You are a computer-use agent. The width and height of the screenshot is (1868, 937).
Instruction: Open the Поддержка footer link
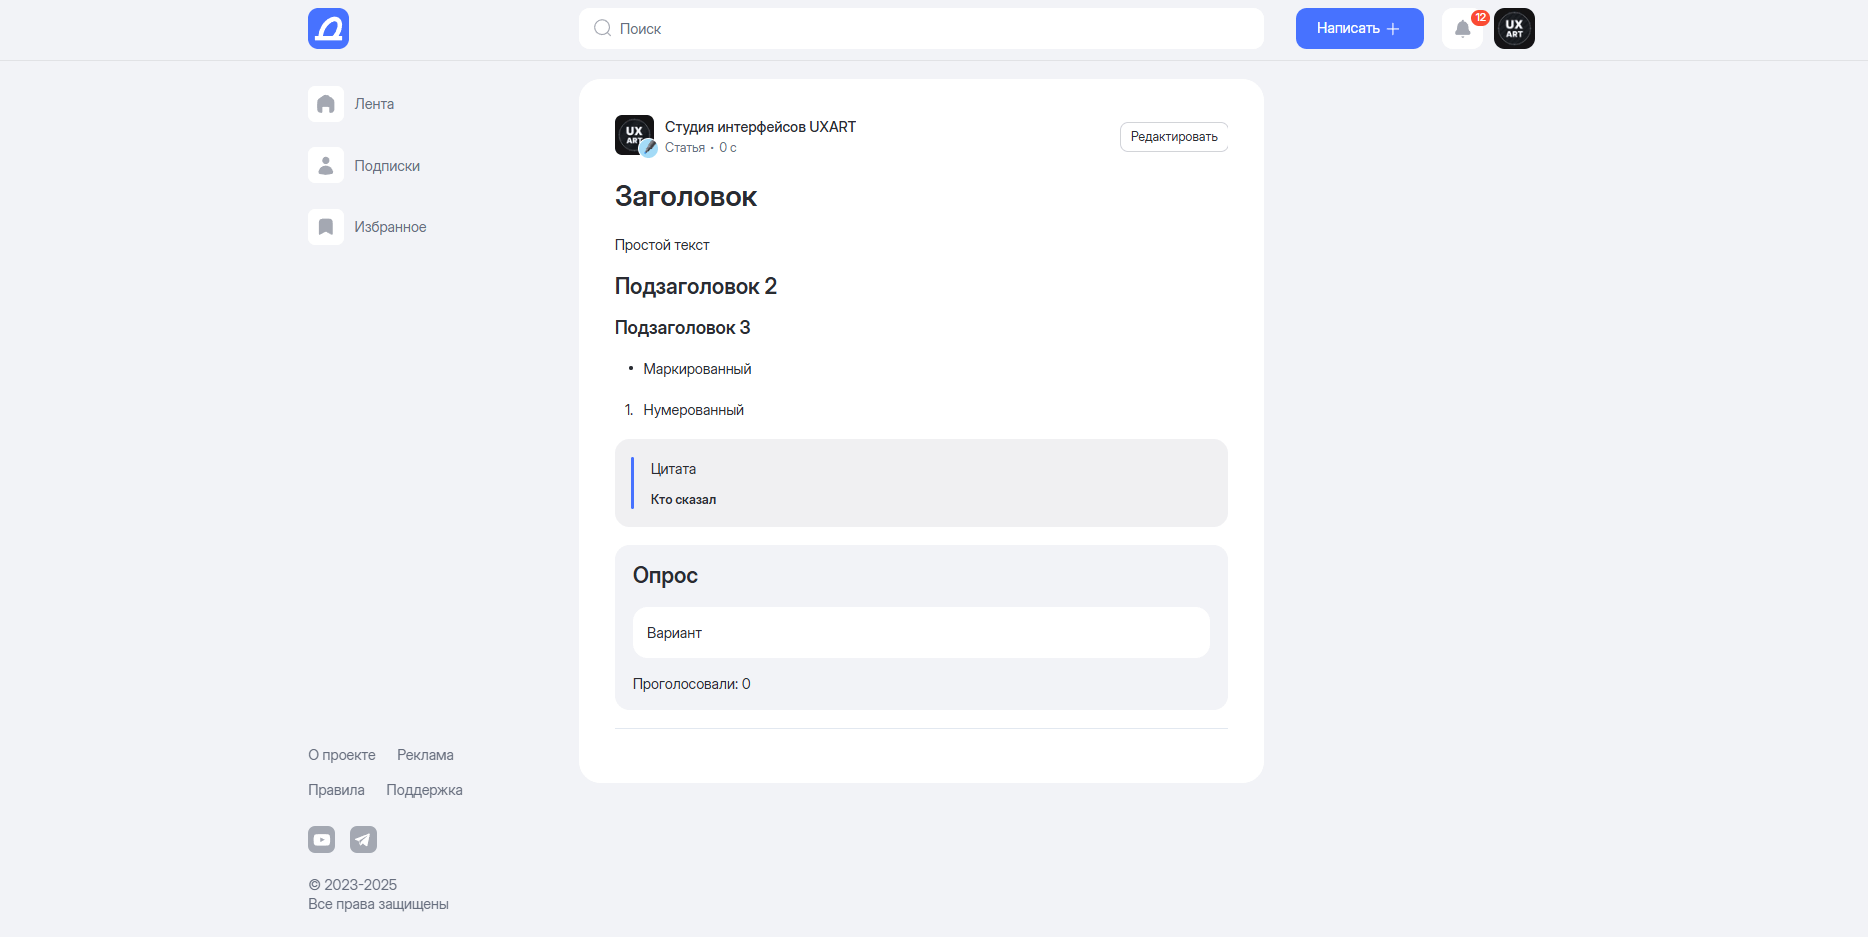(x=424, y=790)
